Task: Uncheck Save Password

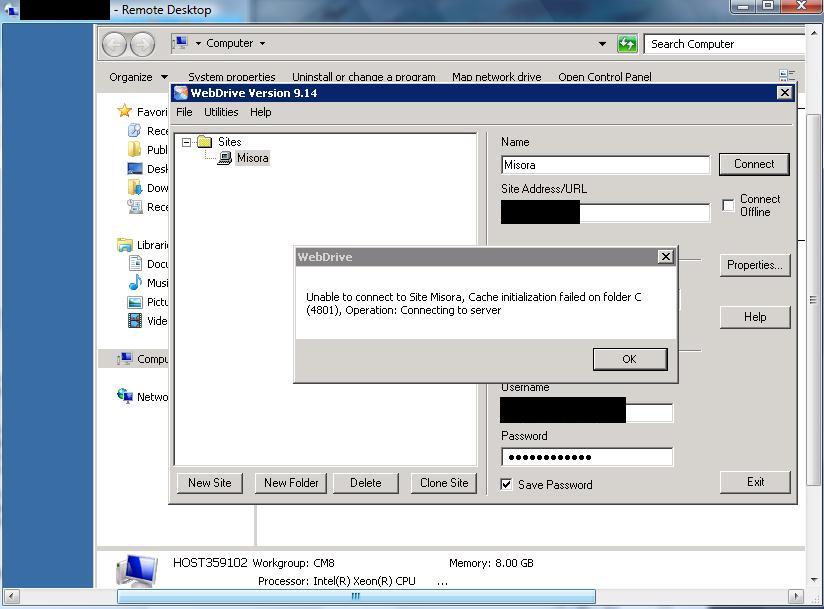Action: tap(506, 484)
